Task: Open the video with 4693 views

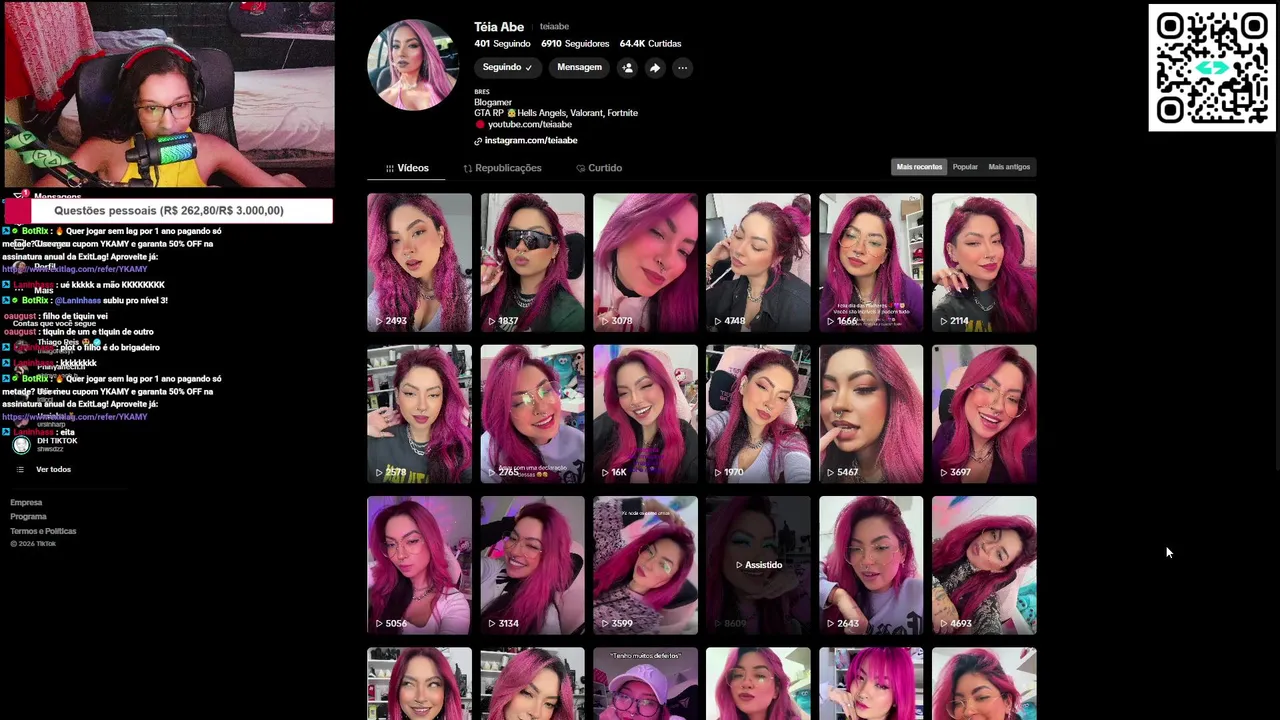Action: [x=984, y=565]
